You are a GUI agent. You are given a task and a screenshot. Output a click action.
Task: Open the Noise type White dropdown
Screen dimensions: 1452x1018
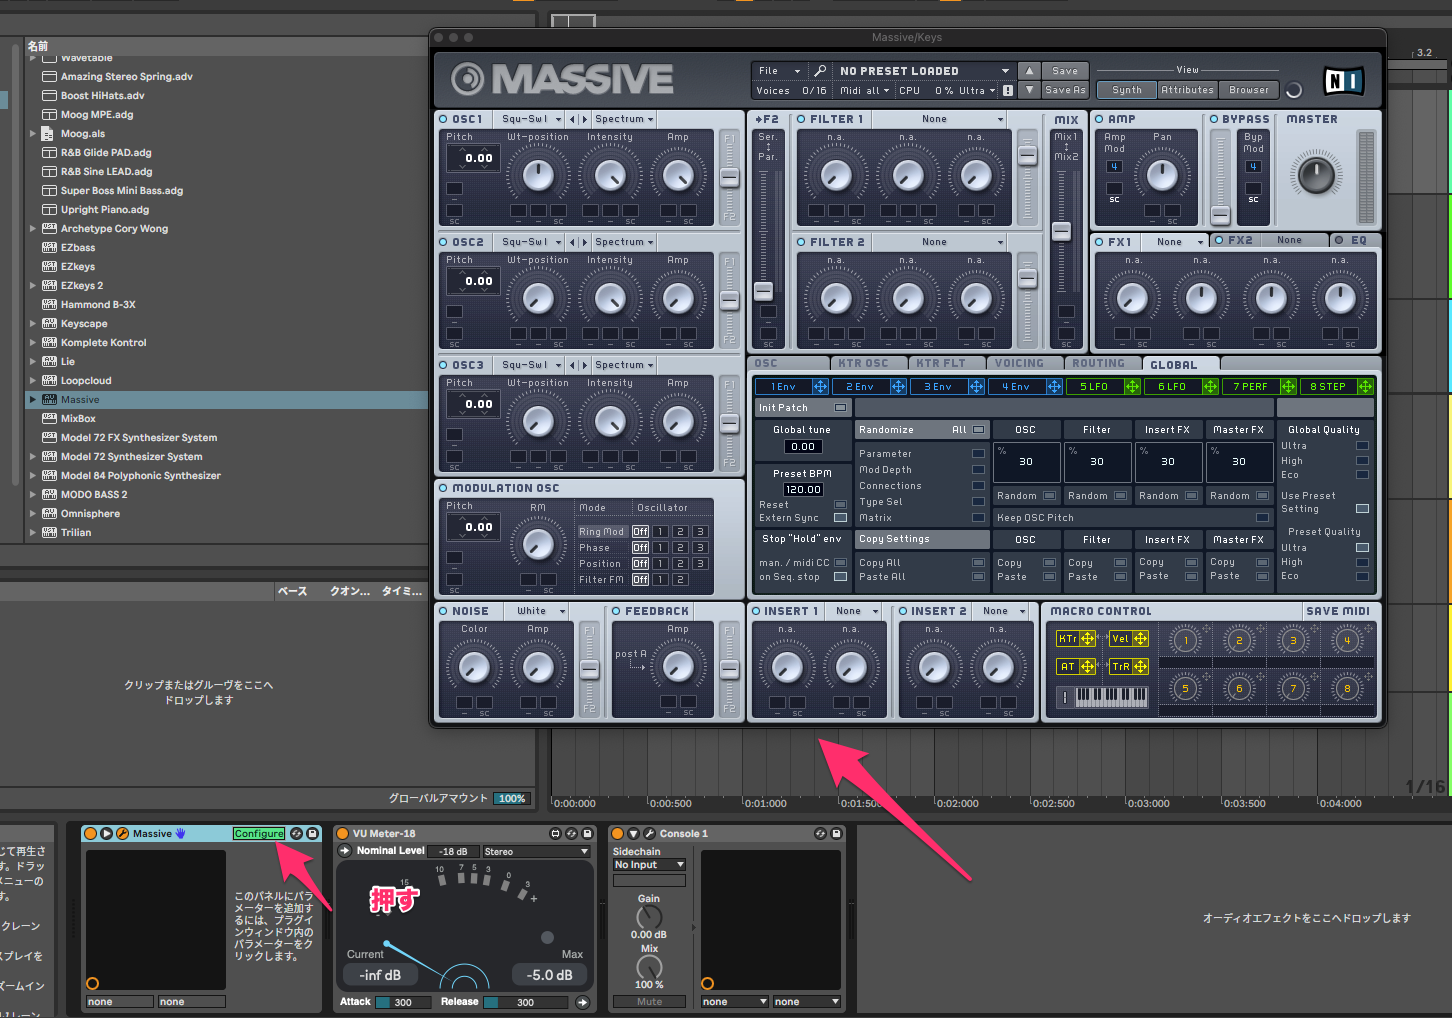pos(541,611)
